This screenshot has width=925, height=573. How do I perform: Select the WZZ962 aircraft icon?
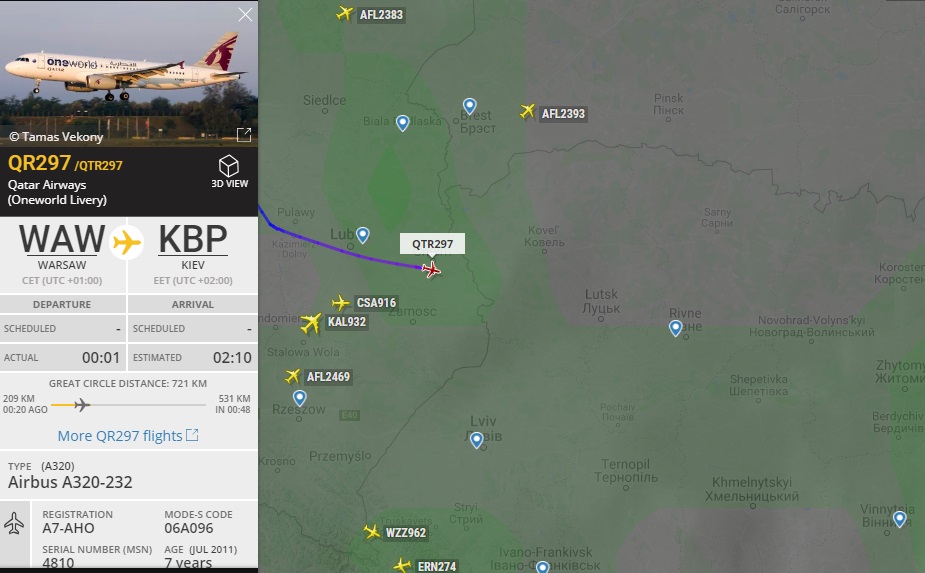pyautogui.click(x=372, y=532)
